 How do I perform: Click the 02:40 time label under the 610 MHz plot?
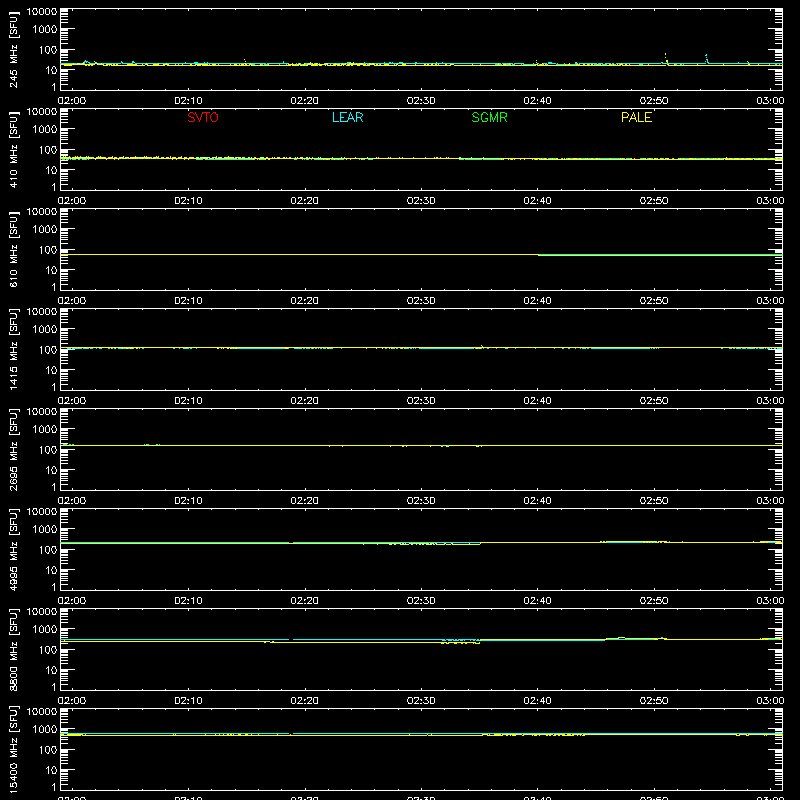click(x=537, y=301)
